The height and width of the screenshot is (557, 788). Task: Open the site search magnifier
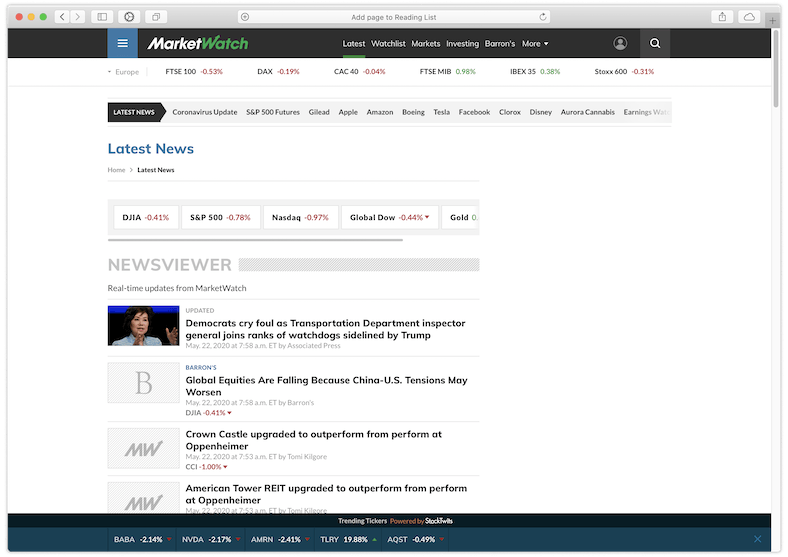point(655,43)
